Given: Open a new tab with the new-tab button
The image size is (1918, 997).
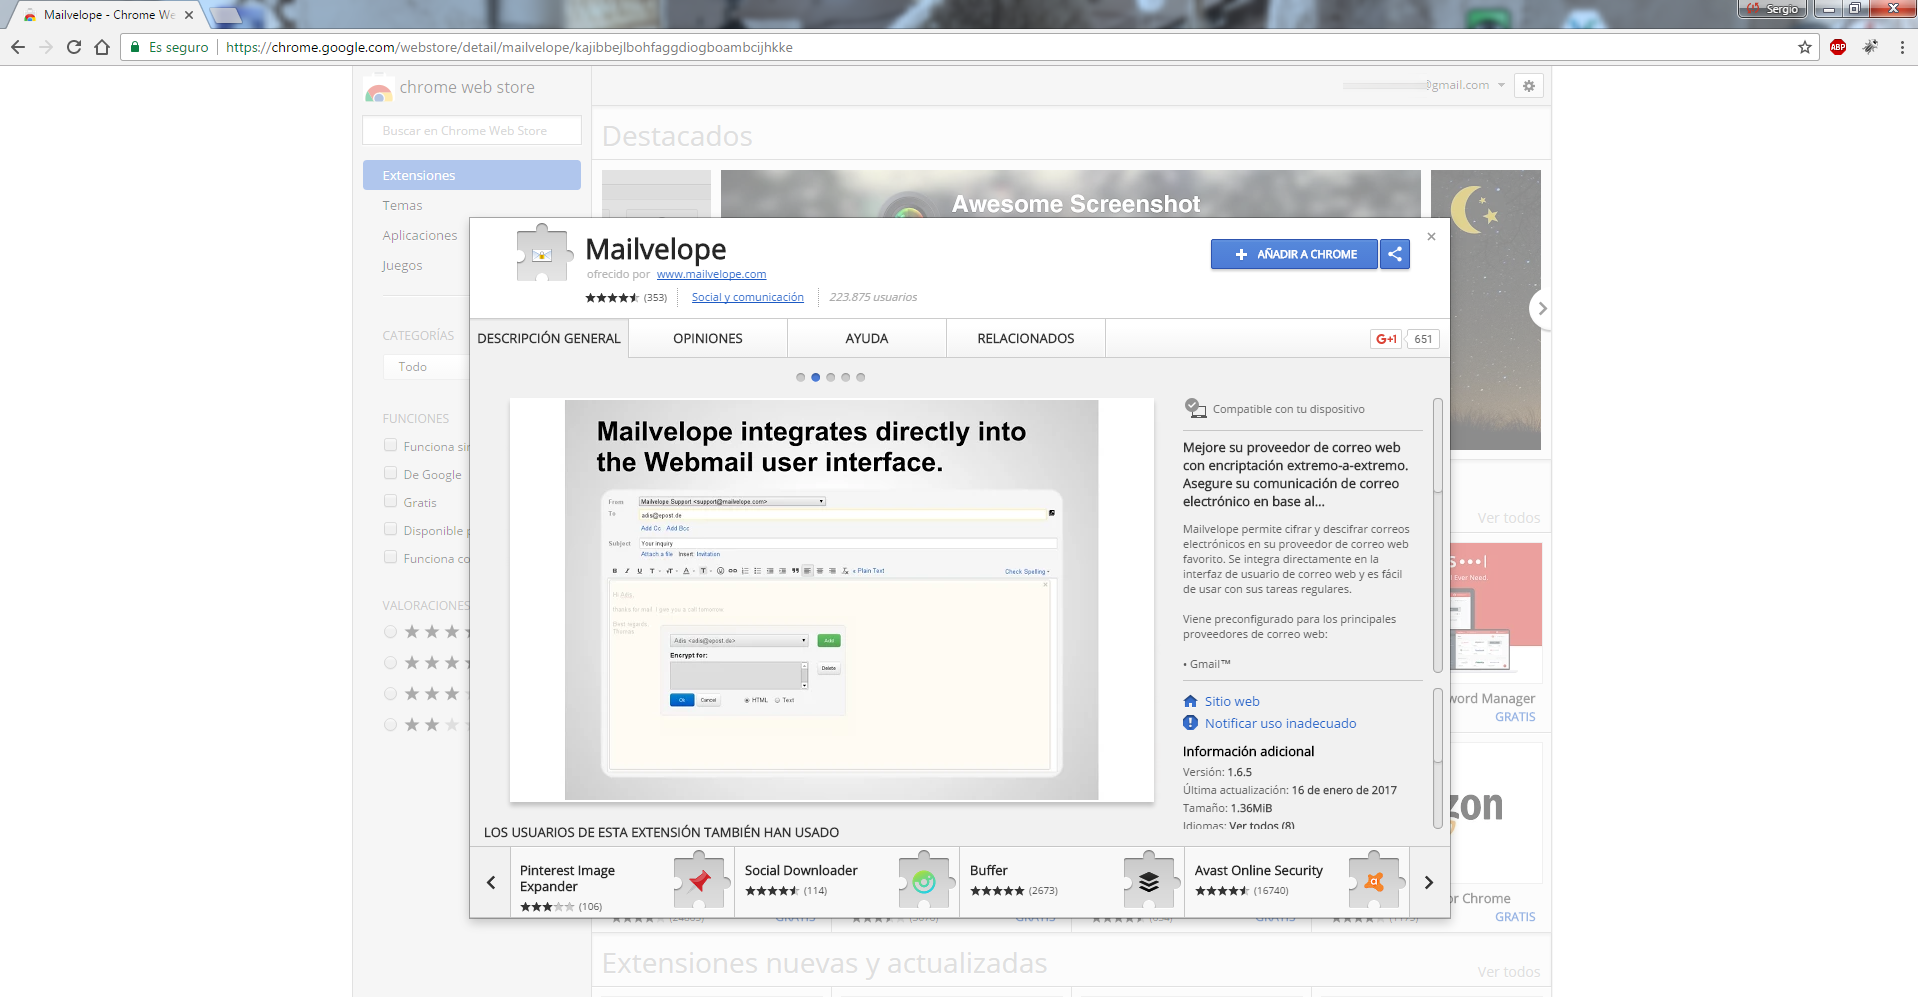Looking at the screenshot, I should (226, 15).
